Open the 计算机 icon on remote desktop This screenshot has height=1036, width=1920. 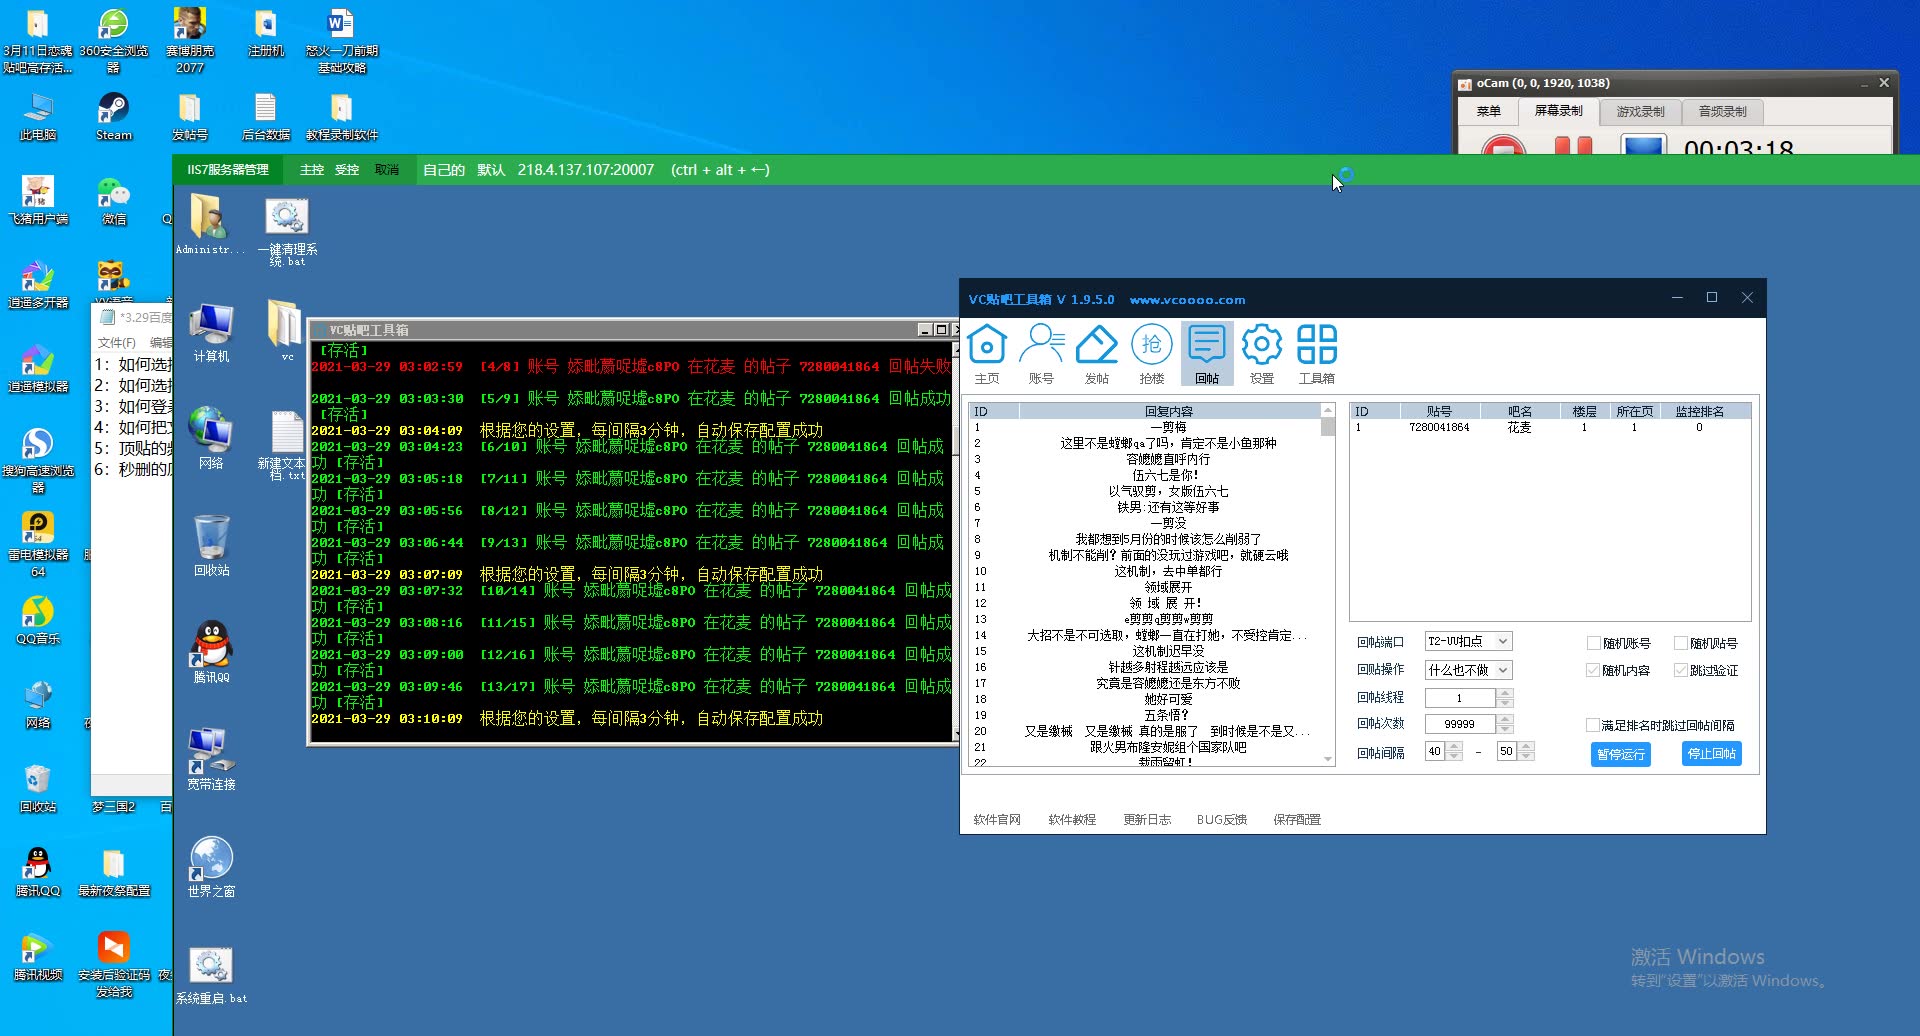pyautogui.click(x=211, y=333)
